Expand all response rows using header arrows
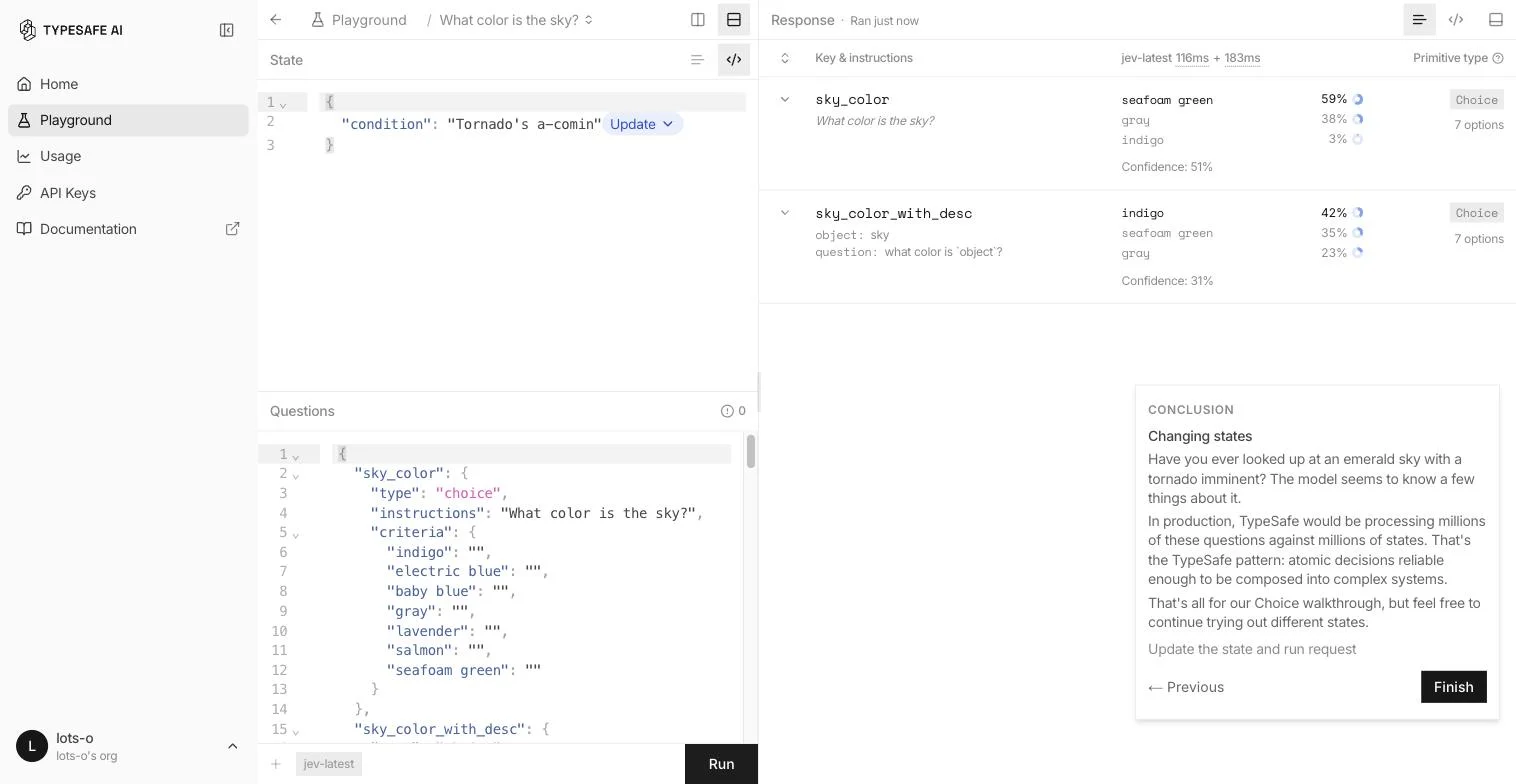 (x=785, y=58)
